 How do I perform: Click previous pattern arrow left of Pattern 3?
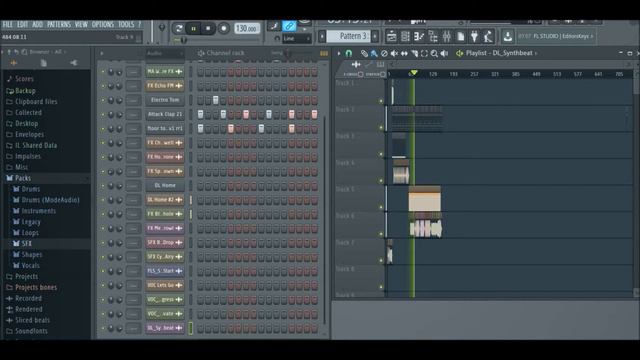click(322, 36)
